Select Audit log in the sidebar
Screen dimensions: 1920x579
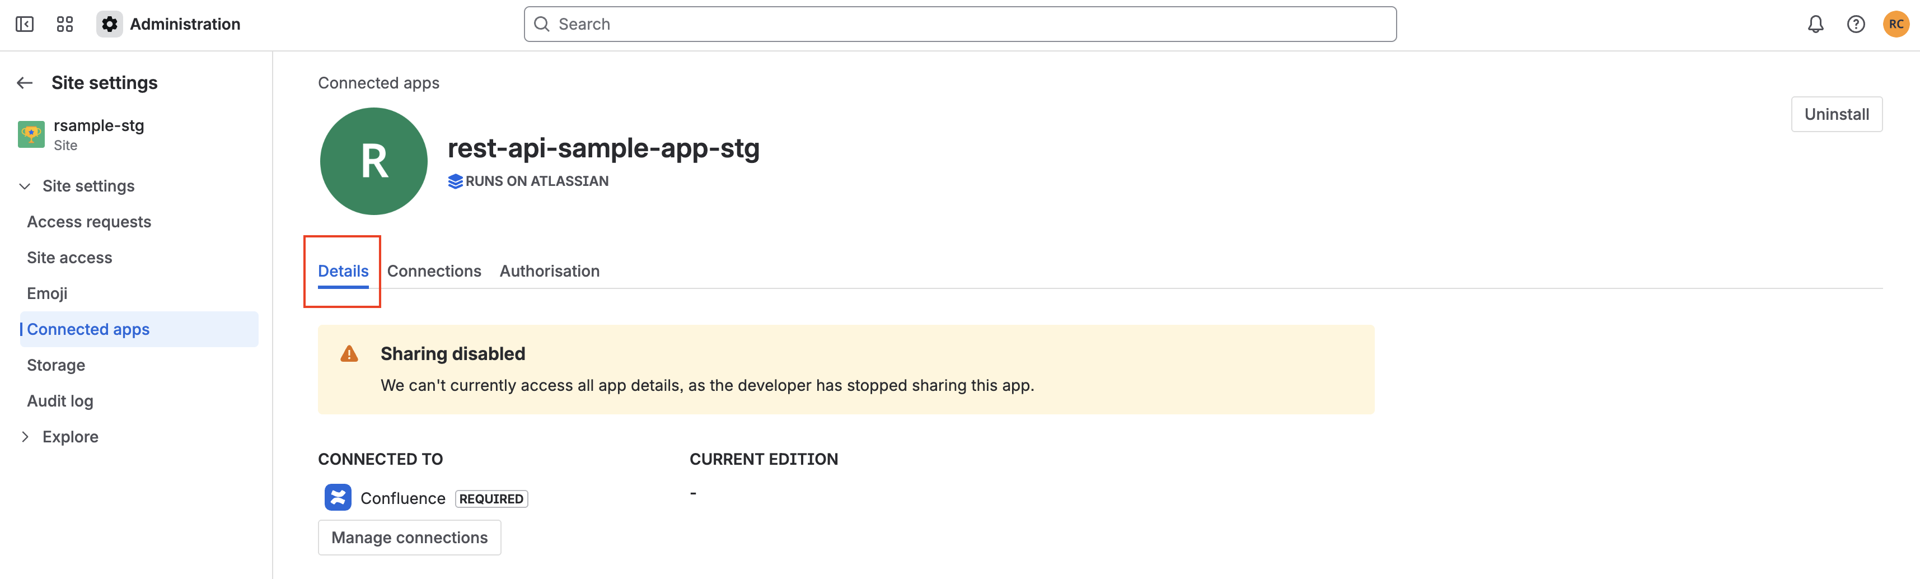[x=59, y=400]
